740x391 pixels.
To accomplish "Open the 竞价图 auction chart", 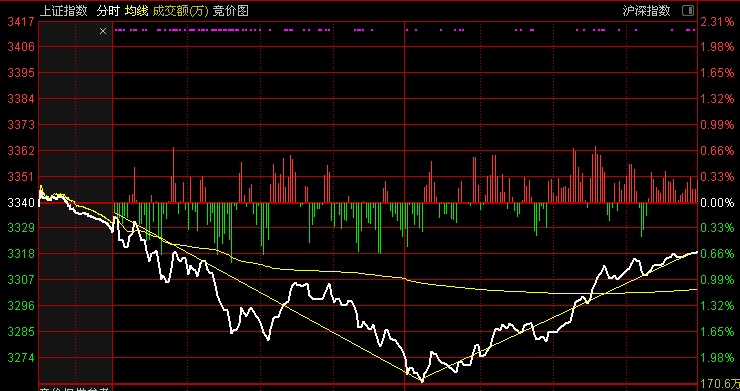I will pos(231,11).
